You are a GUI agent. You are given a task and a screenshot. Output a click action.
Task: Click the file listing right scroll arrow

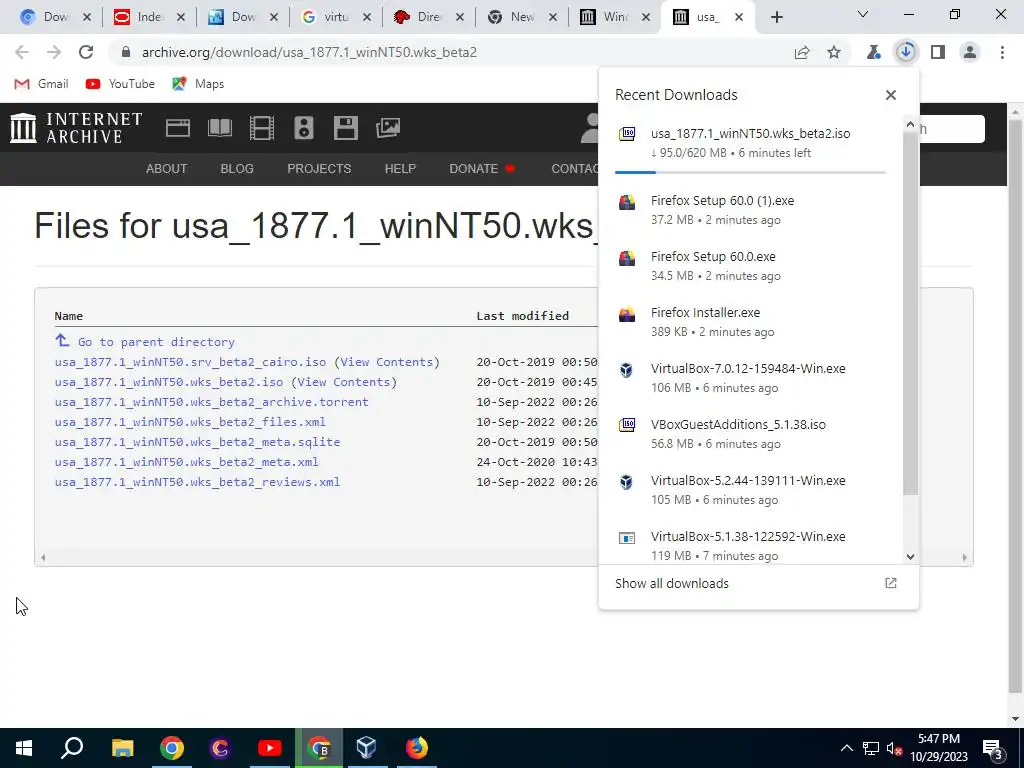tap(964, 557)
